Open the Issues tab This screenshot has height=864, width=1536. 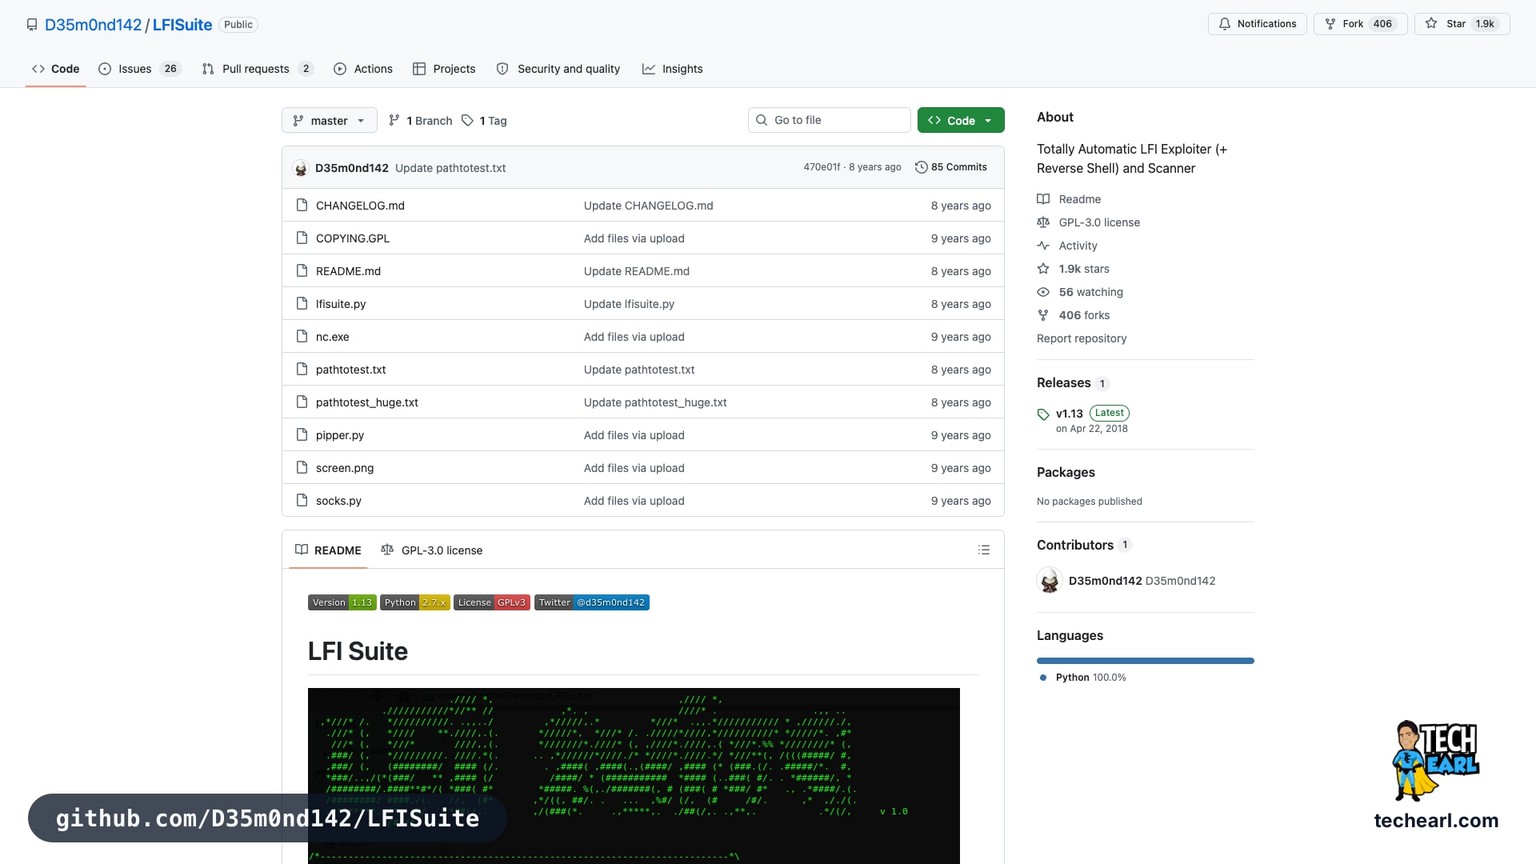(x=139, y=69)
